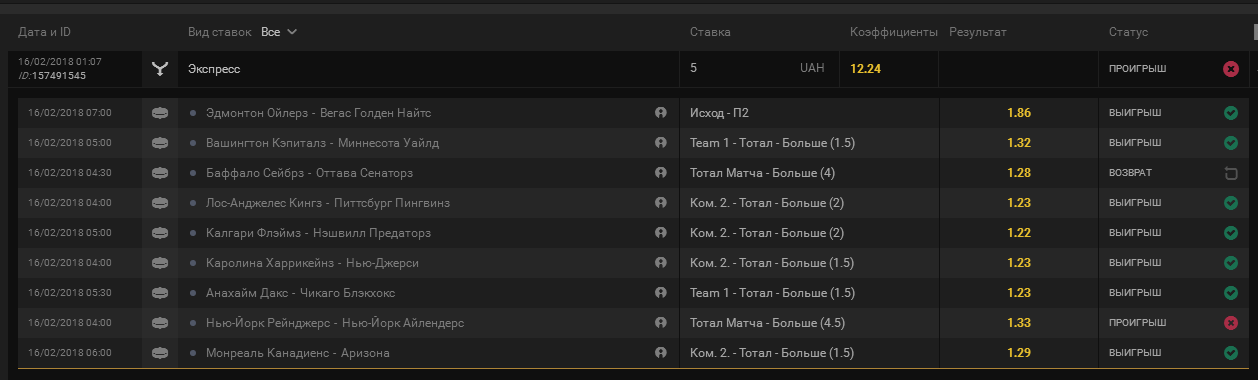Open the Лос-Анджелес Кингз - Питтсбург Пингвинз match
The width and height of the screenshot is (1258, 380).
pyautogui.click(x=328, y=203)
